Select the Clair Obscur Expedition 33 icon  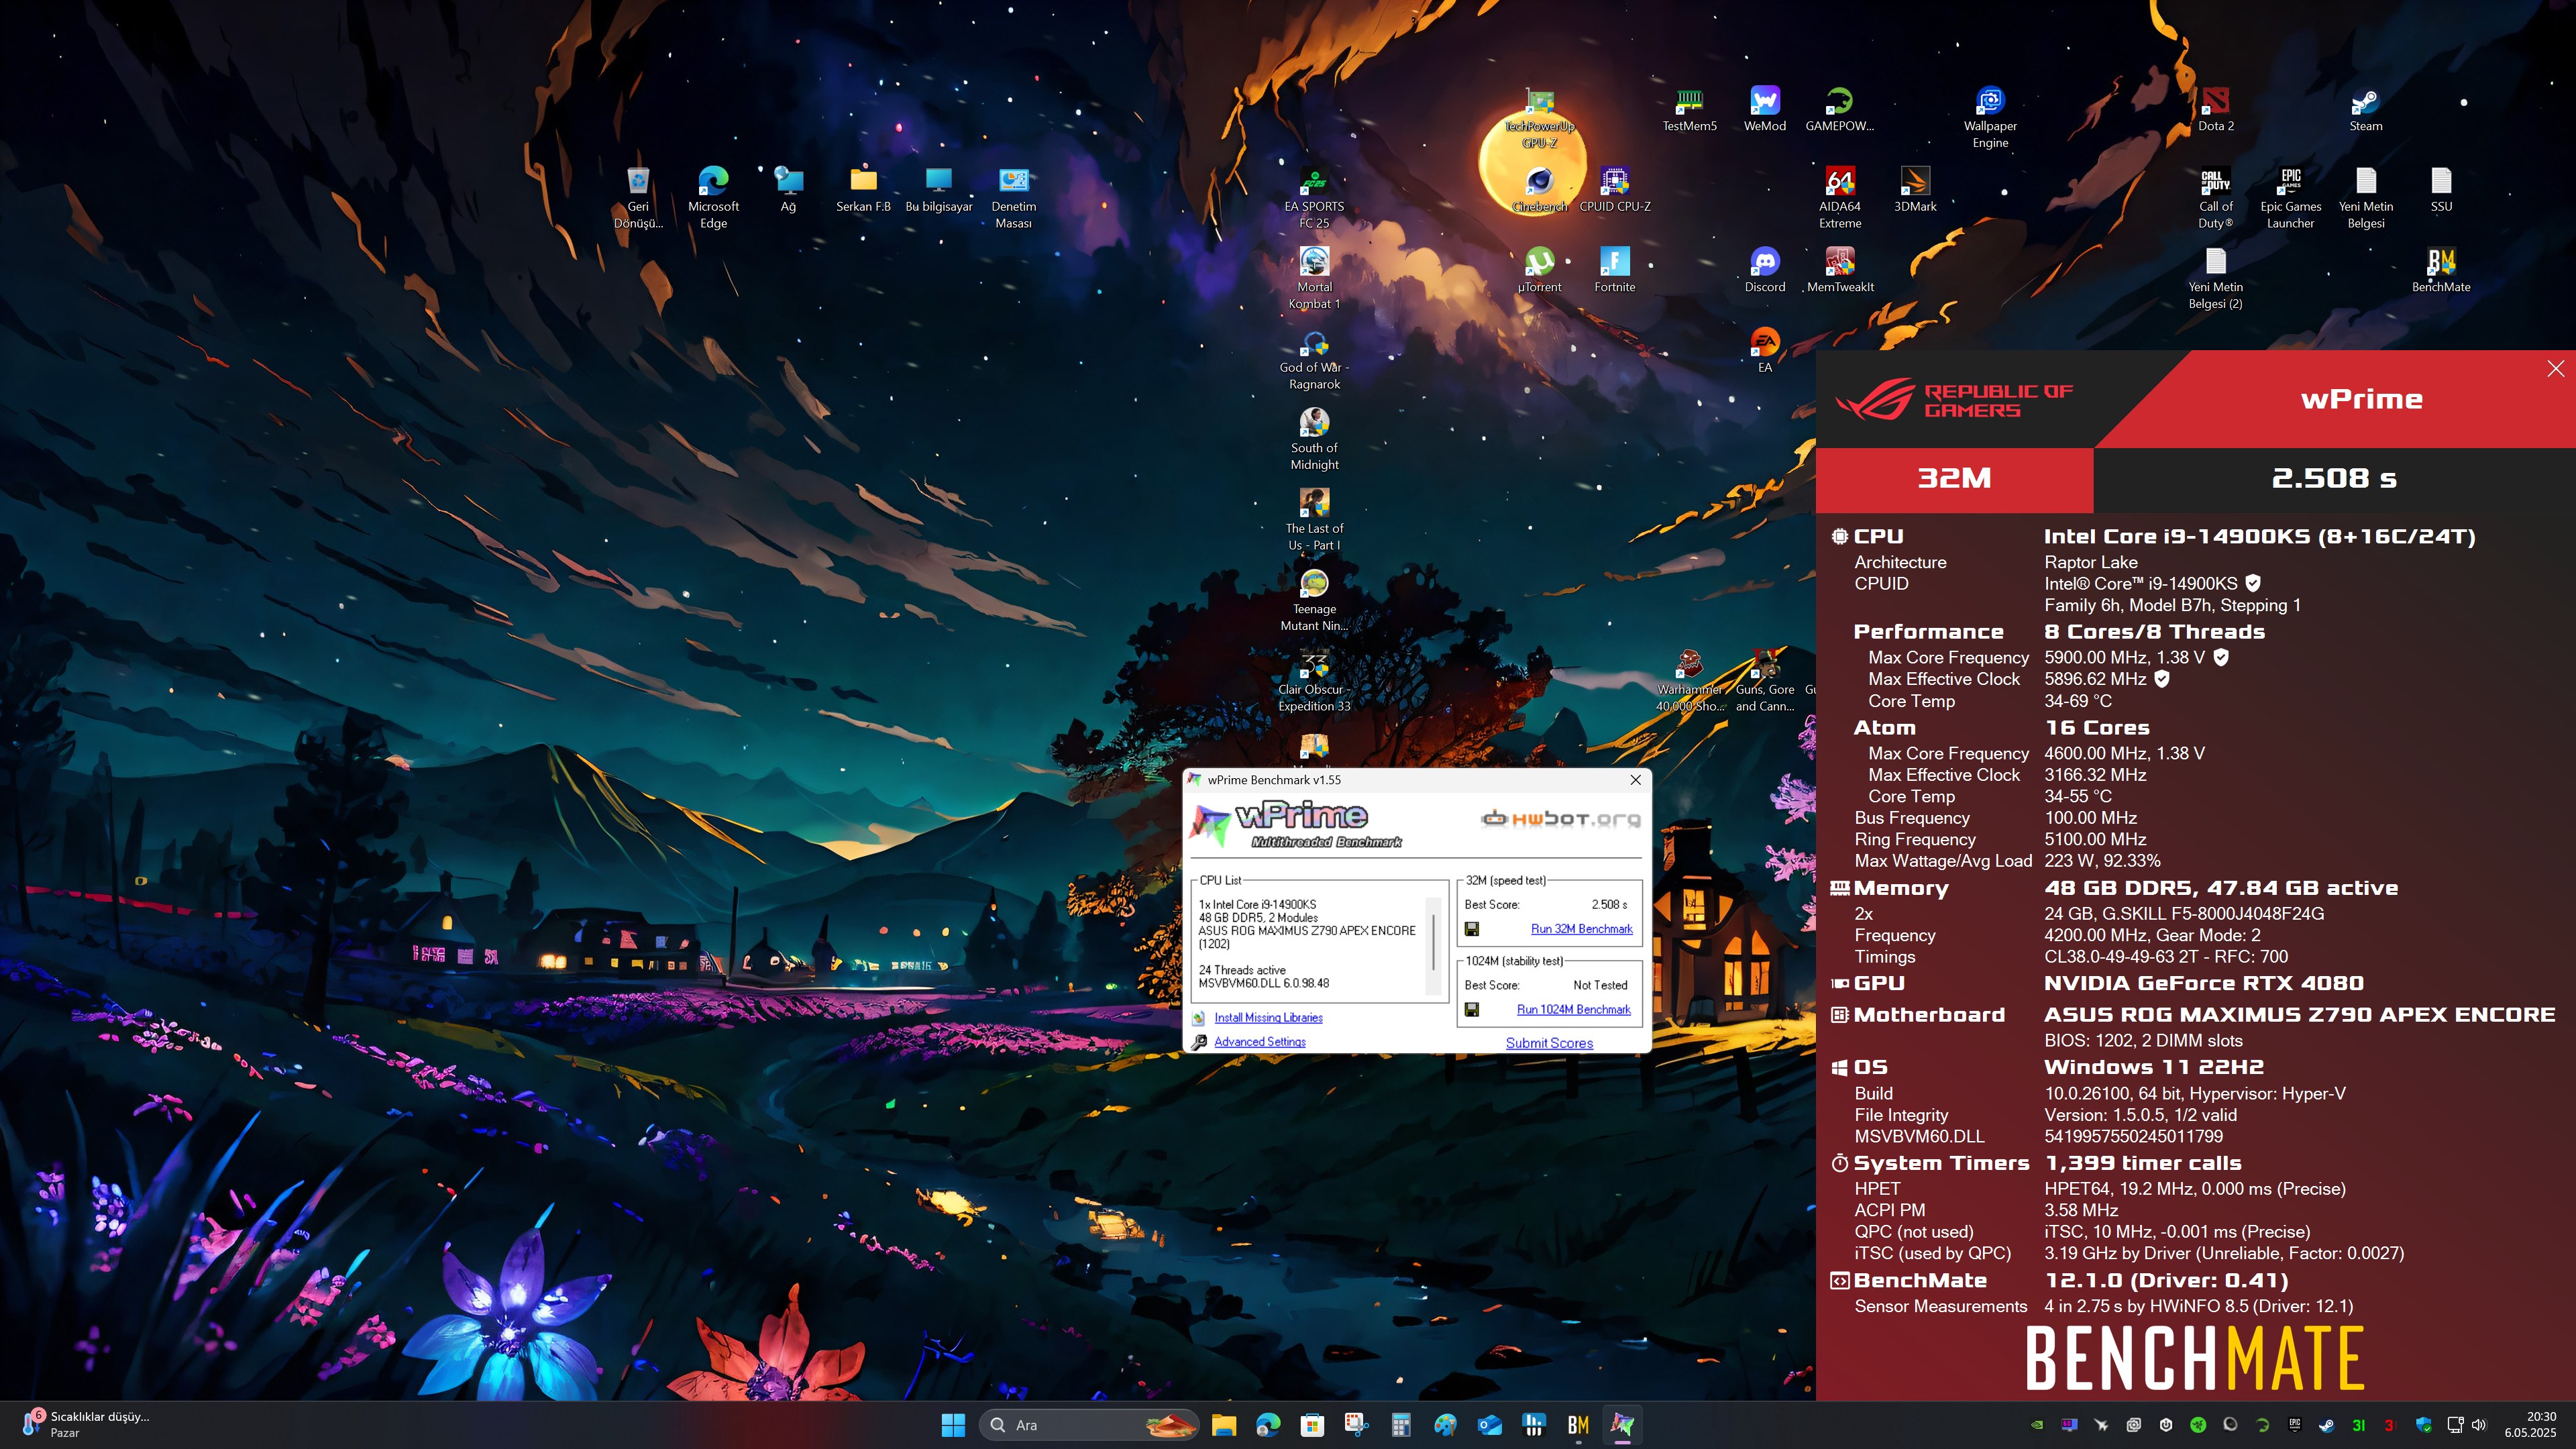pos(1314,681)
